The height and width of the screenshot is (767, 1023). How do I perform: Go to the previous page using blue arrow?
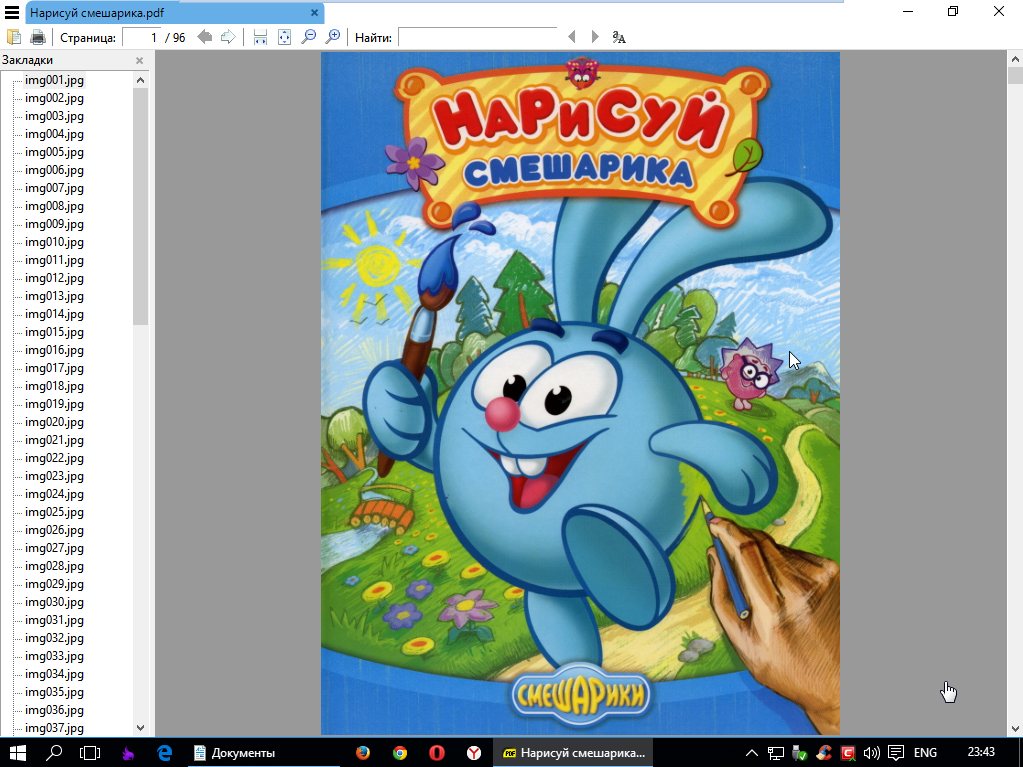tap(204, 37)
